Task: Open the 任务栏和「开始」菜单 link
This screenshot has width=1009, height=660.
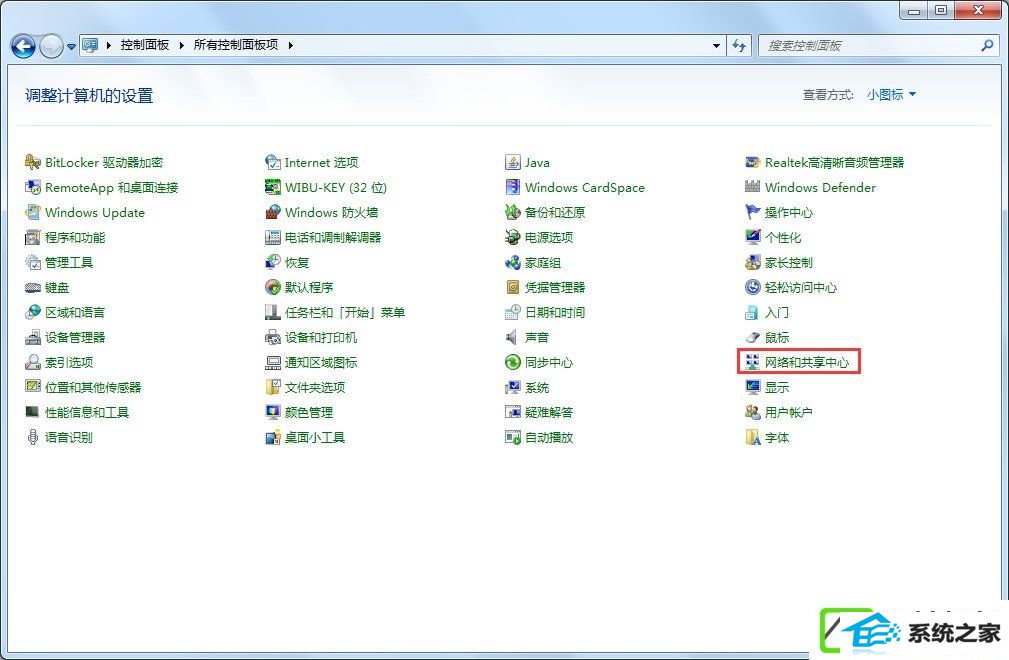Action: tap(345, 313)
